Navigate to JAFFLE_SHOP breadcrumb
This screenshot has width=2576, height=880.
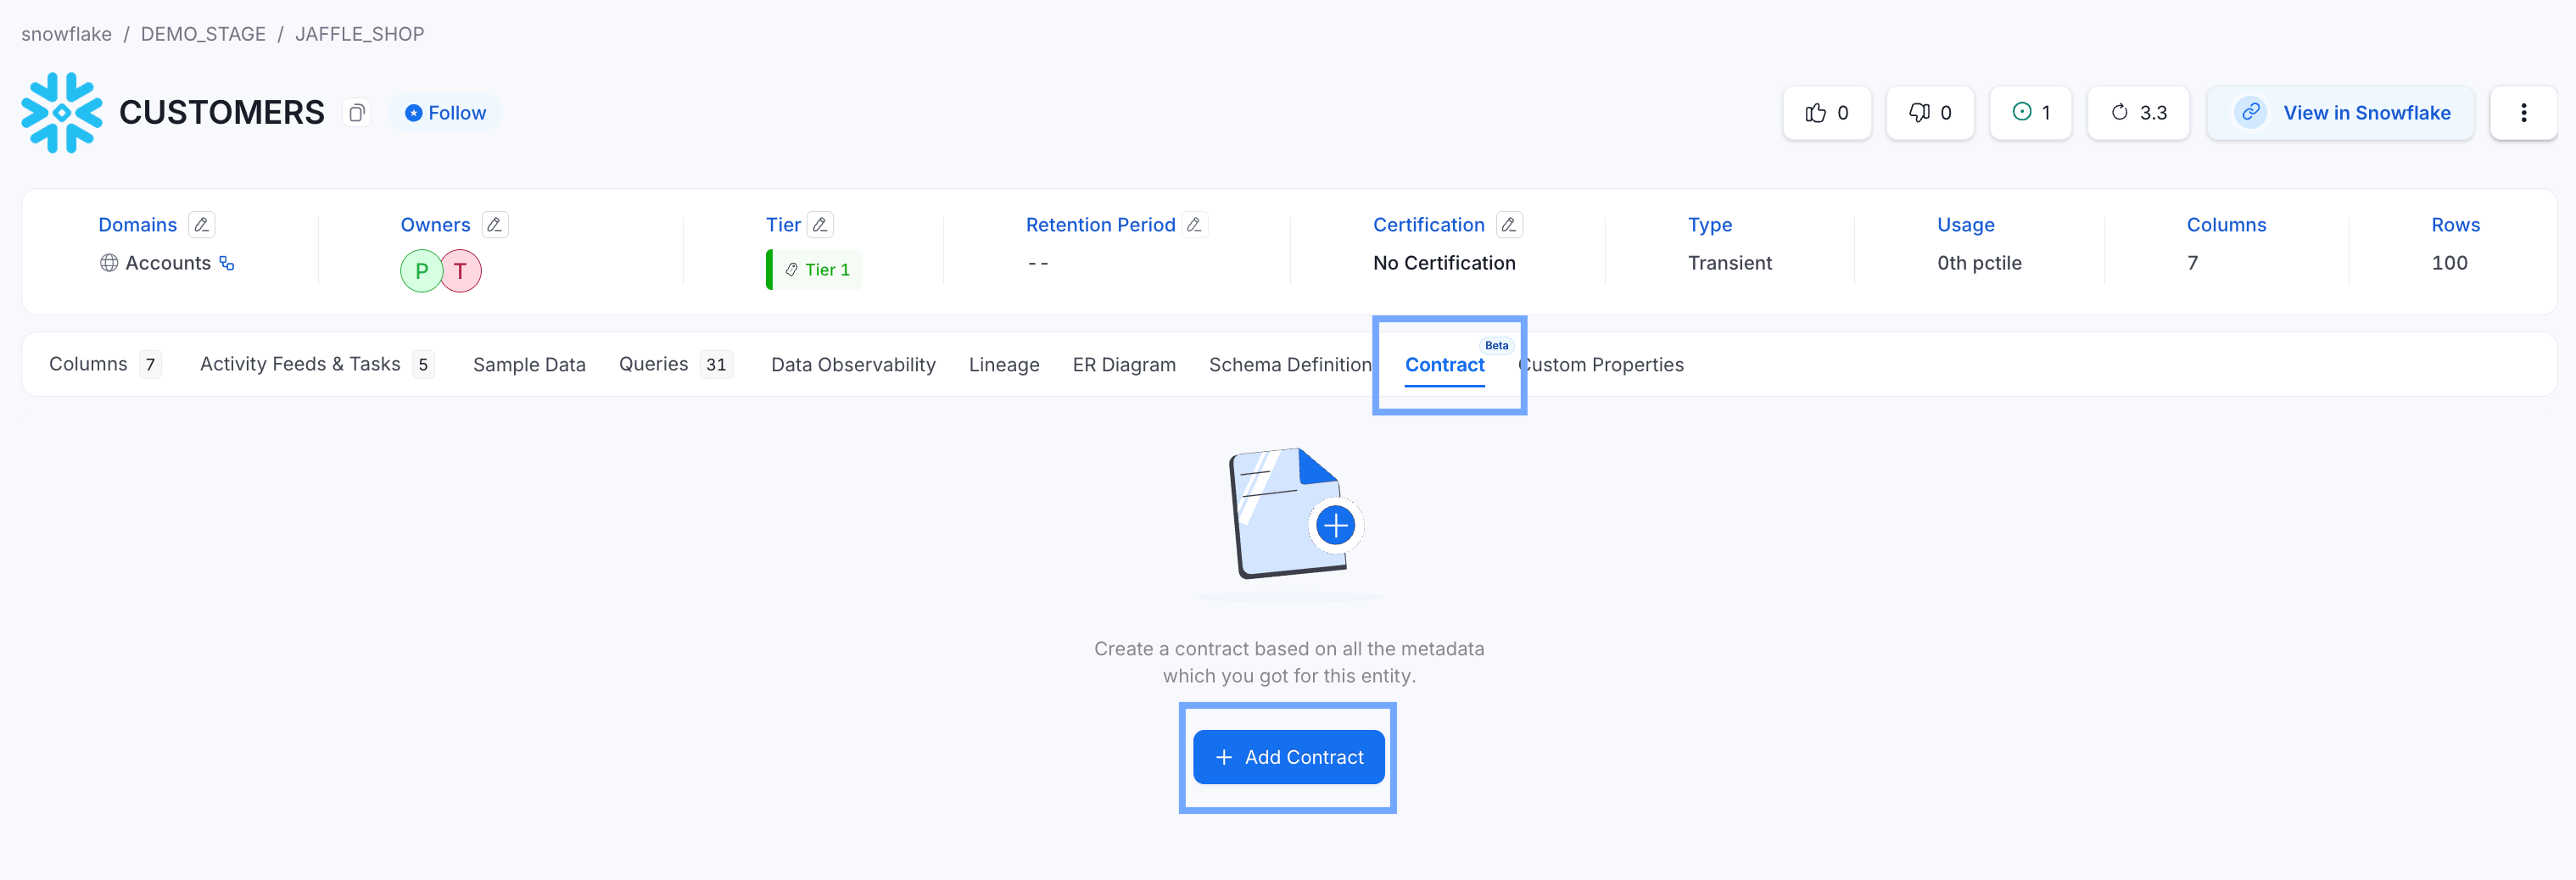359,34
